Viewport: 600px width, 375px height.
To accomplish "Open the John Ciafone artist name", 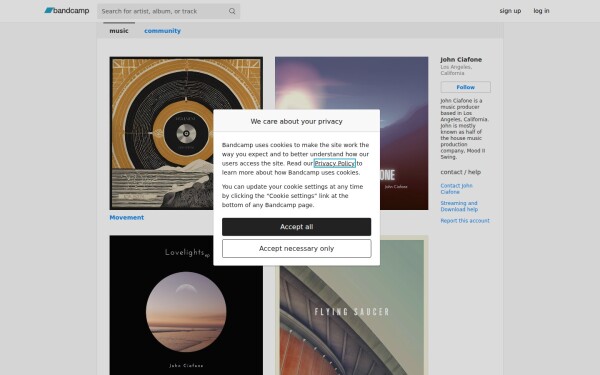I will 461,59.
